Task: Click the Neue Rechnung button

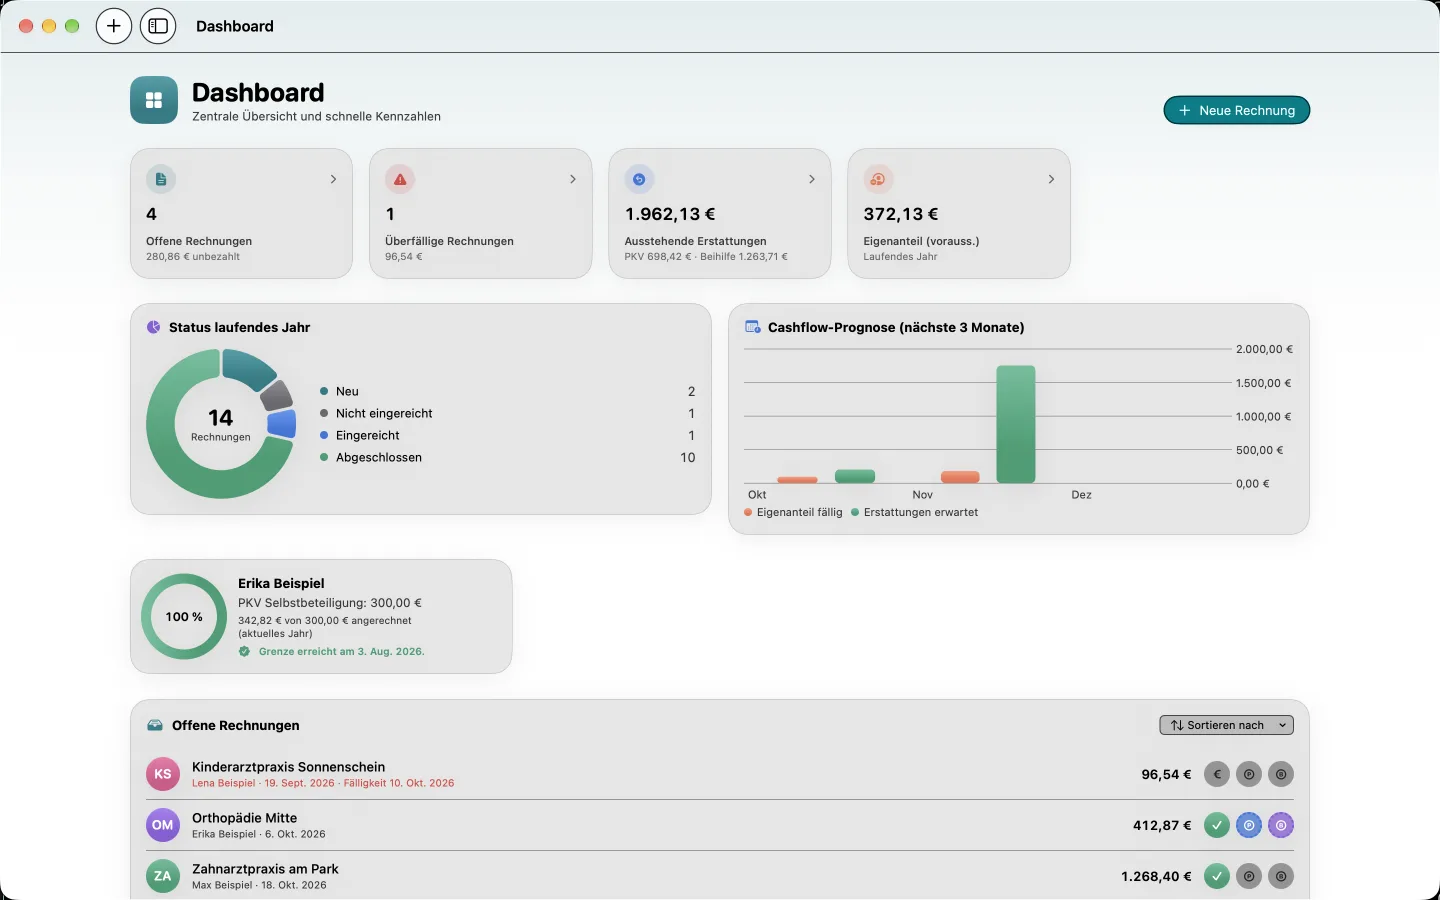Action: [1237, 110]
